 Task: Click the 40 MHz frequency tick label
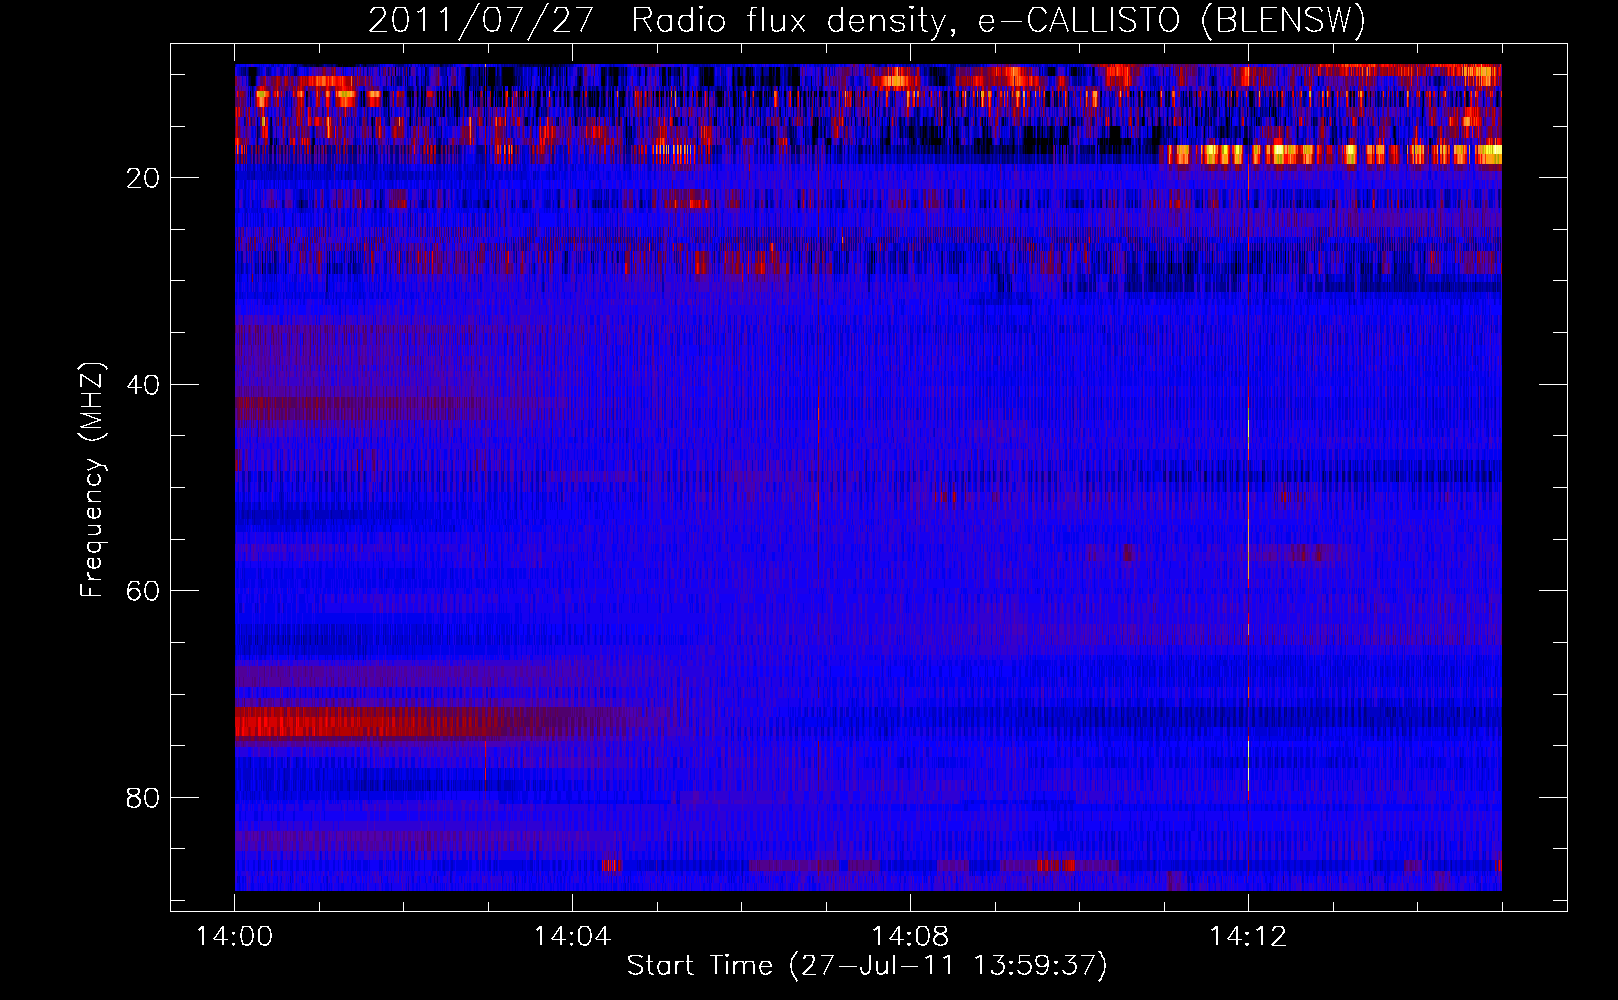pos(144,385)
